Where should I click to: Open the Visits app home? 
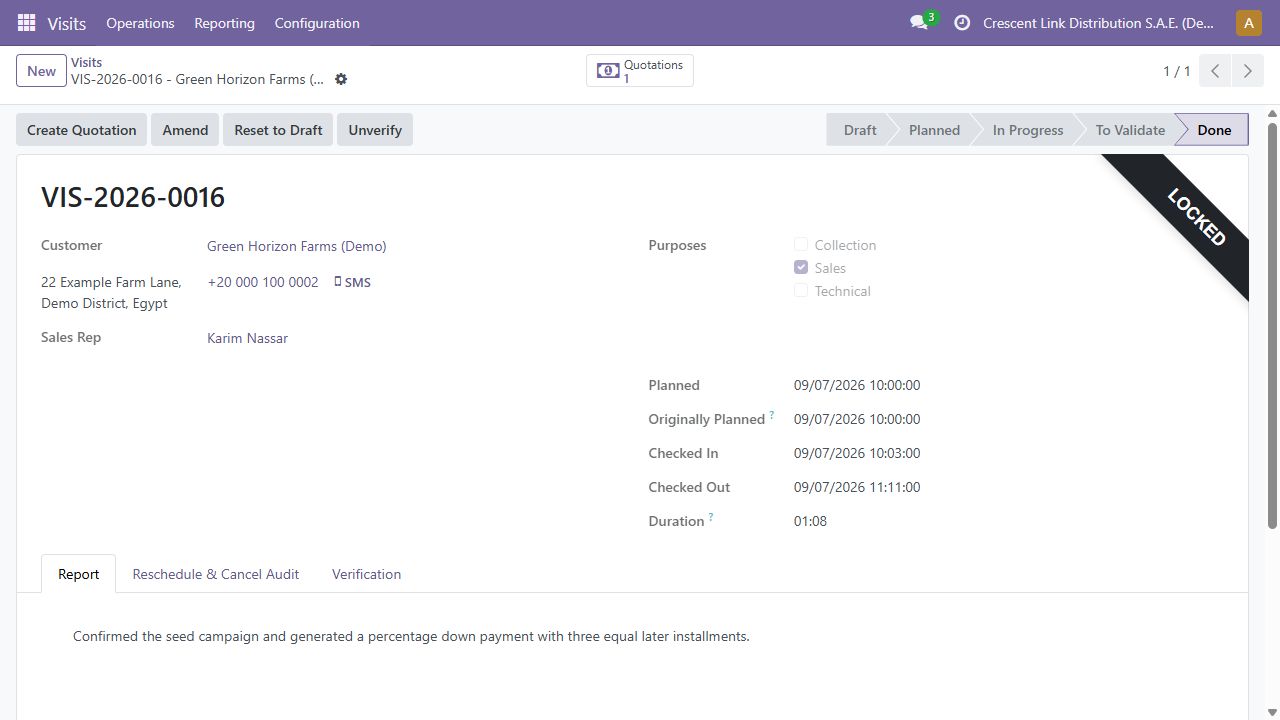tap(67, 23)
